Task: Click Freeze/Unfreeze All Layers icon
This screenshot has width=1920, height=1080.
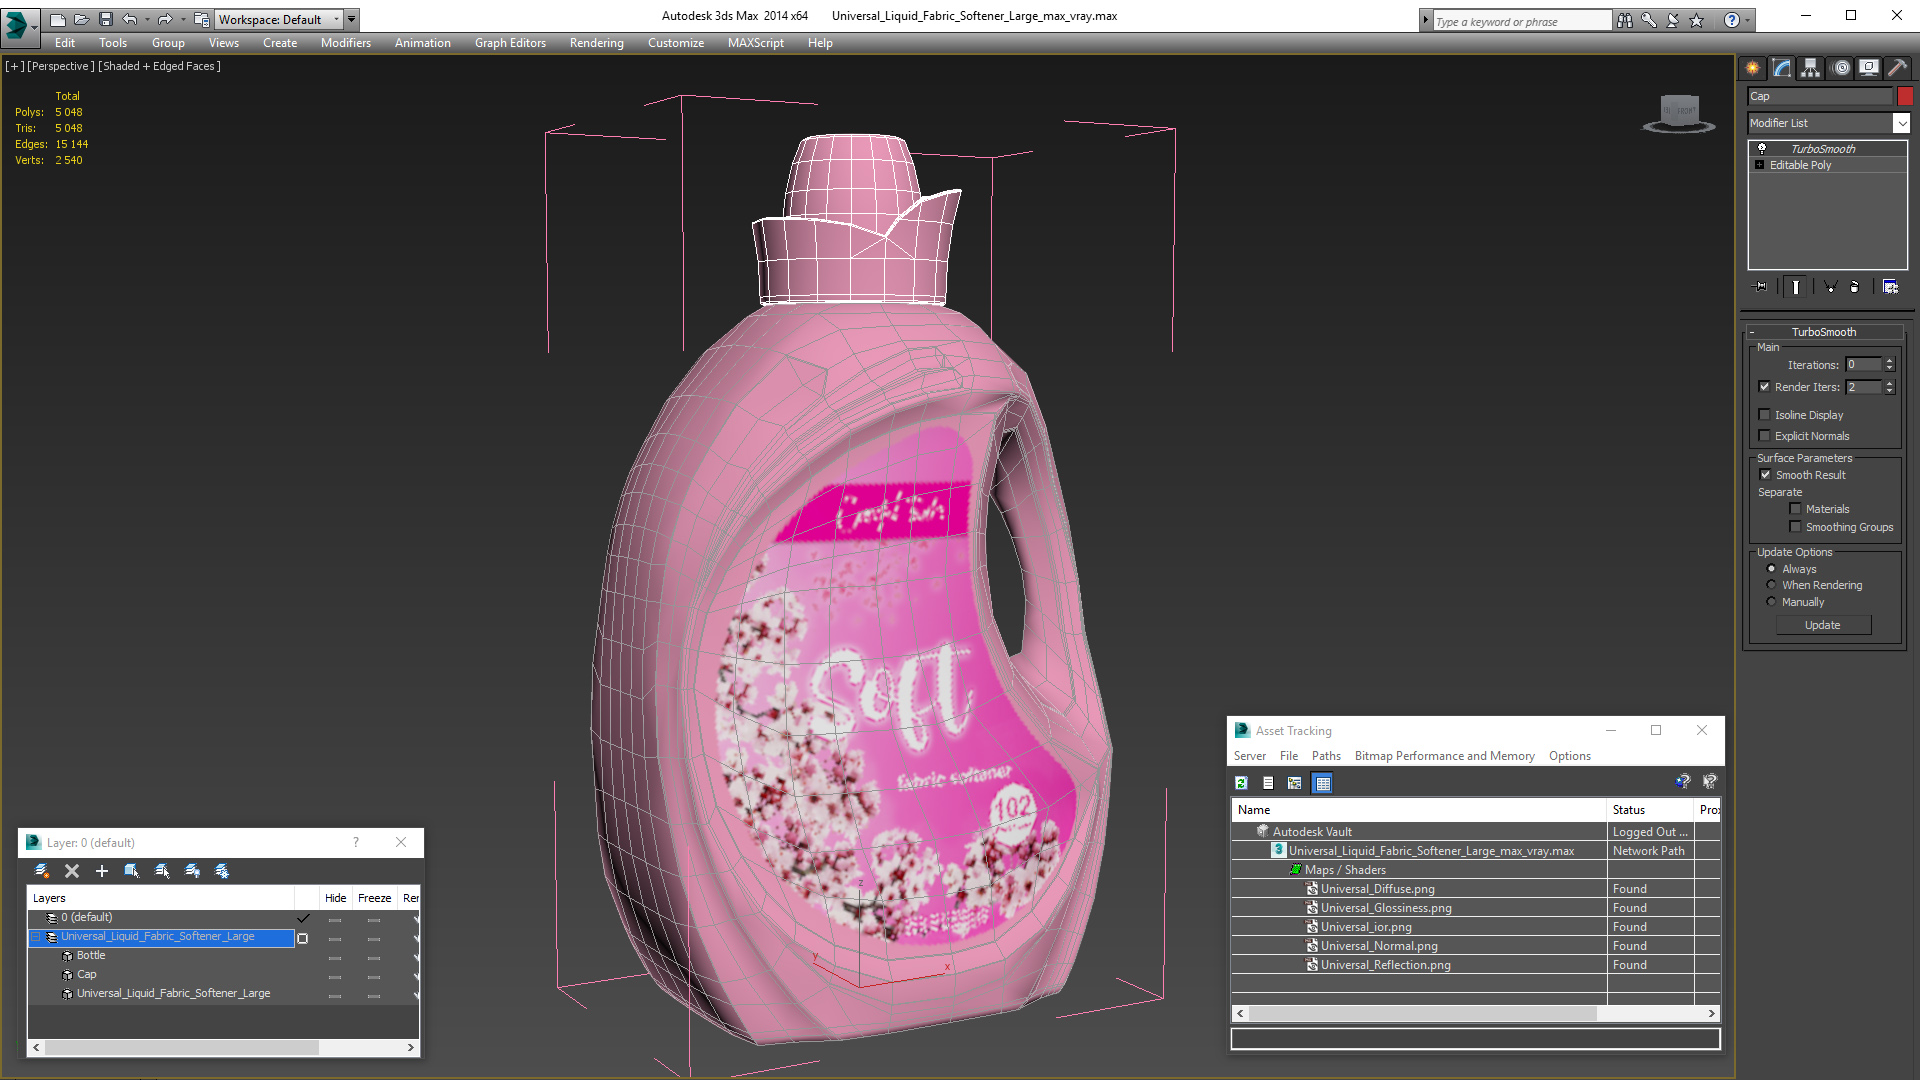Action: [x=222, y=871]
